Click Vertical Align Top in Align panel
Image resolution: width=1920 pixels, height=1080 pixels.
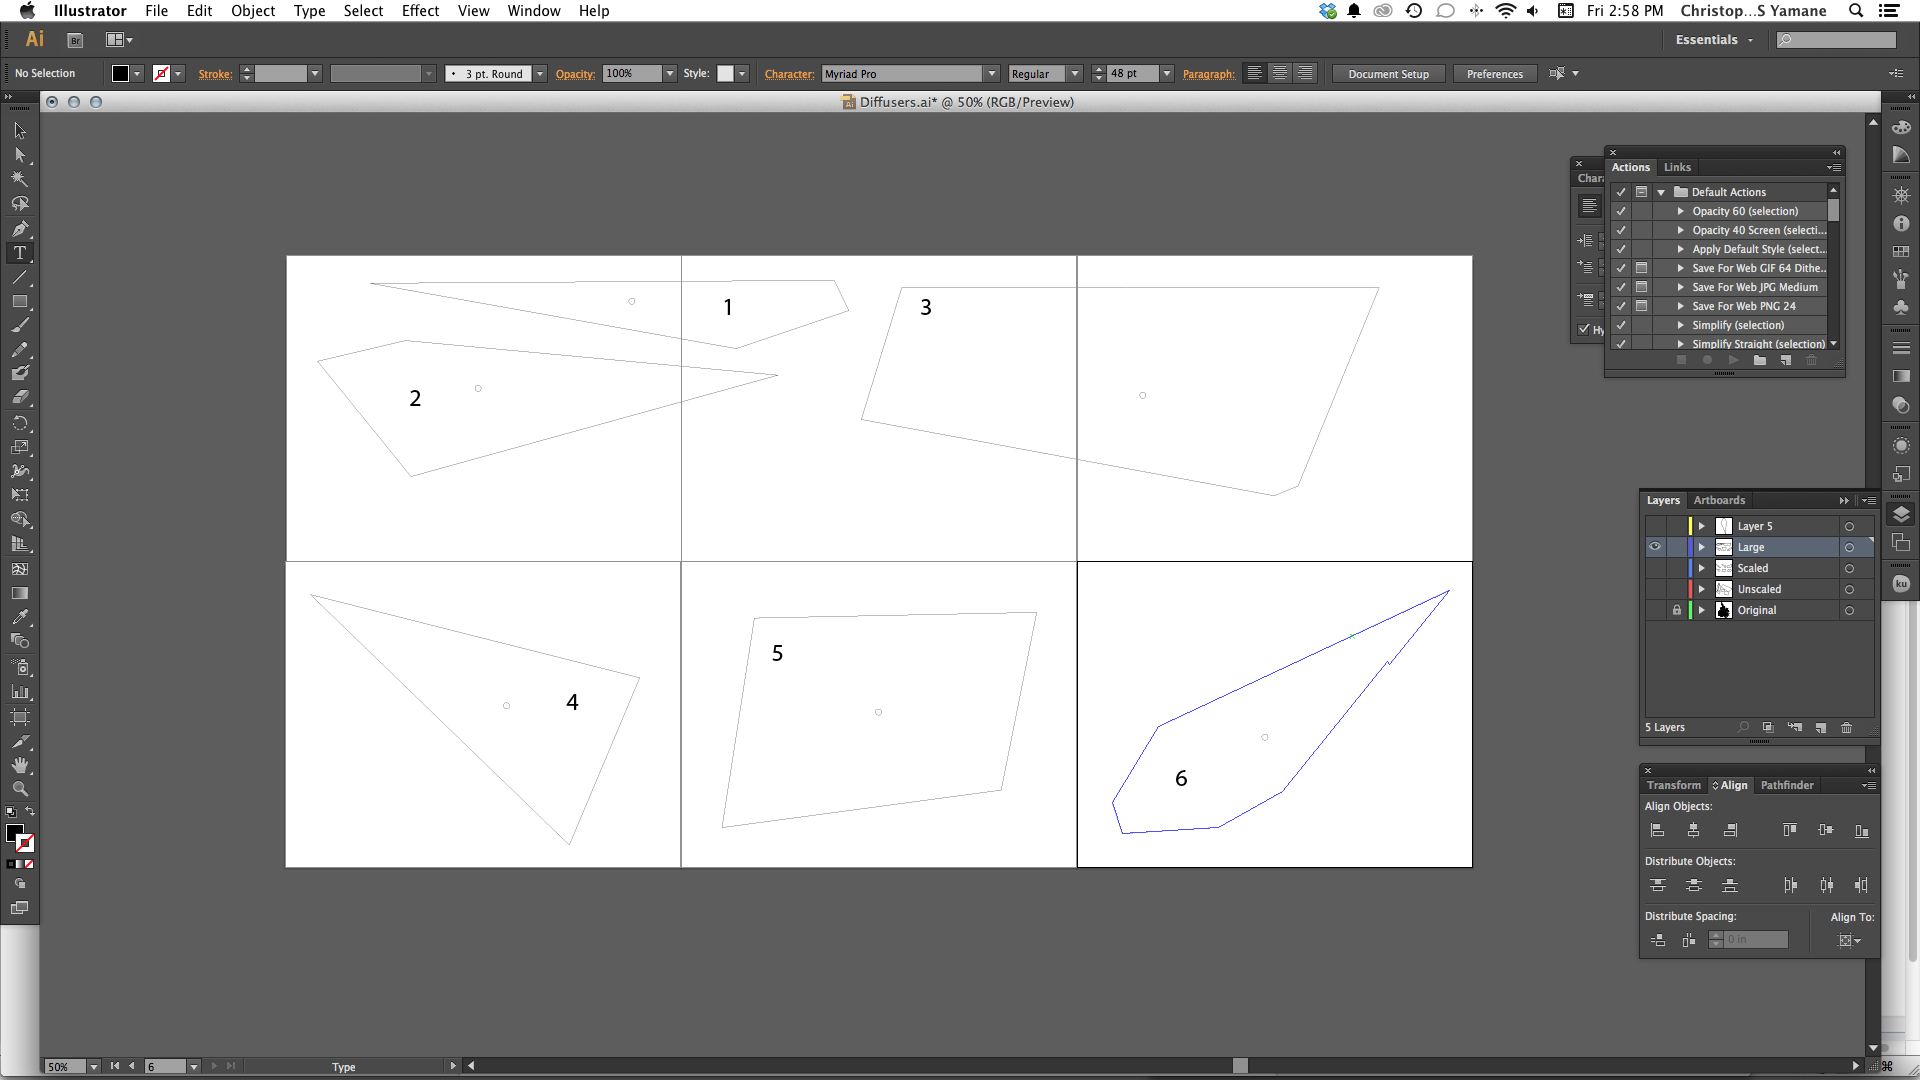coord(1789,830)
